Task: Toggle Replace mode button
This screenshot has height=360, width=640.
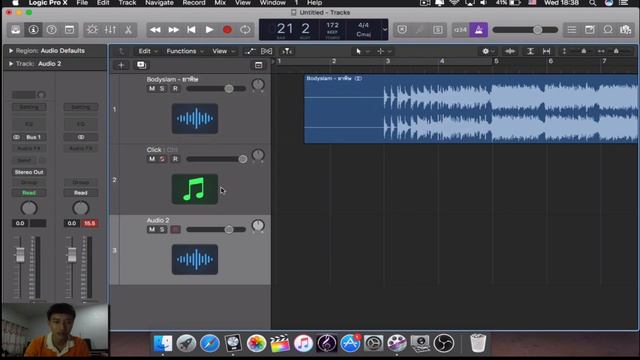Action: pyautogui.click(x=402, y=30)
